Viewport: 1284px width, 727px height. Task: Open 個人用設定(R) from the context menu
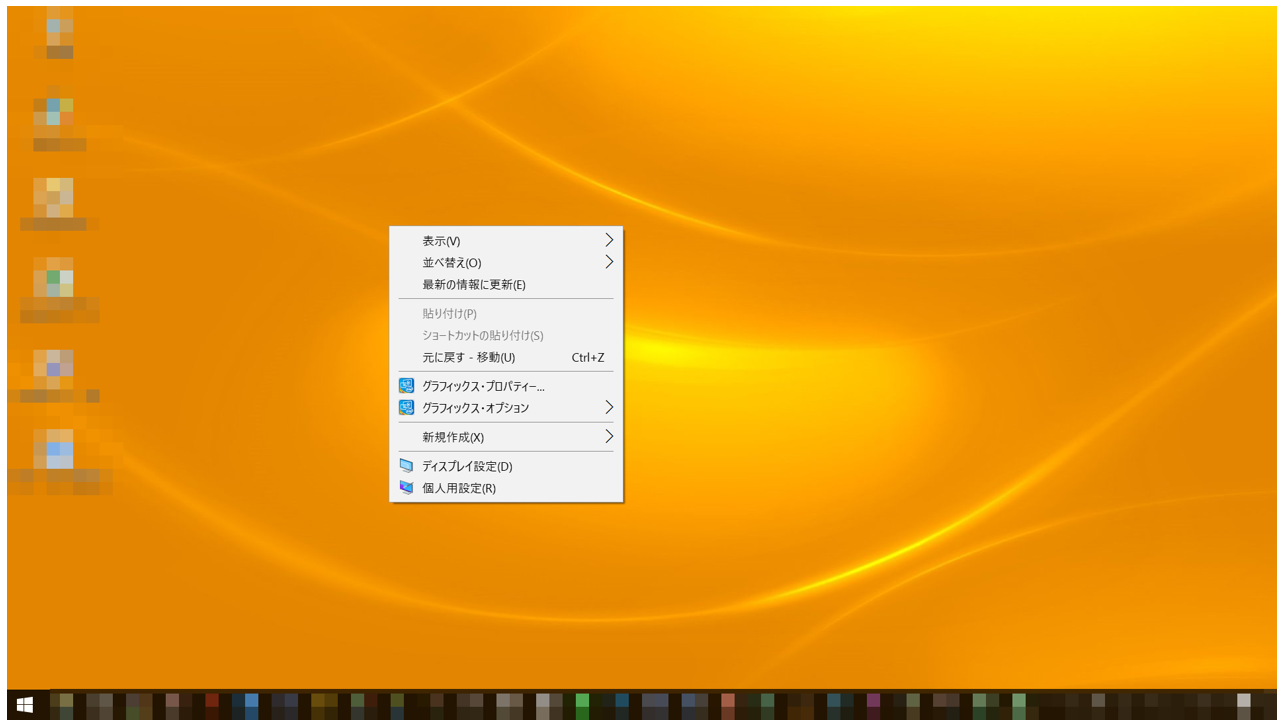458,488
